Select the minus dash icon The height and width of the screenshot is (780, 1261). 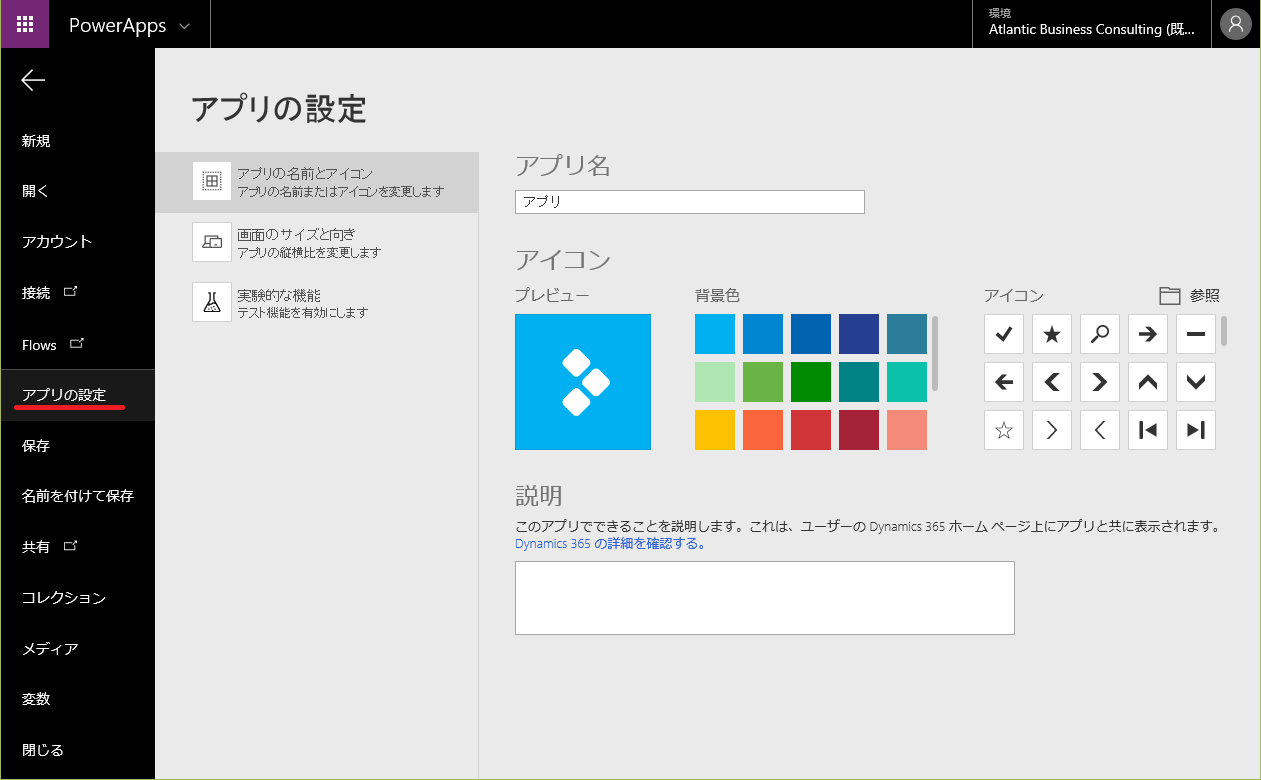1196,334
